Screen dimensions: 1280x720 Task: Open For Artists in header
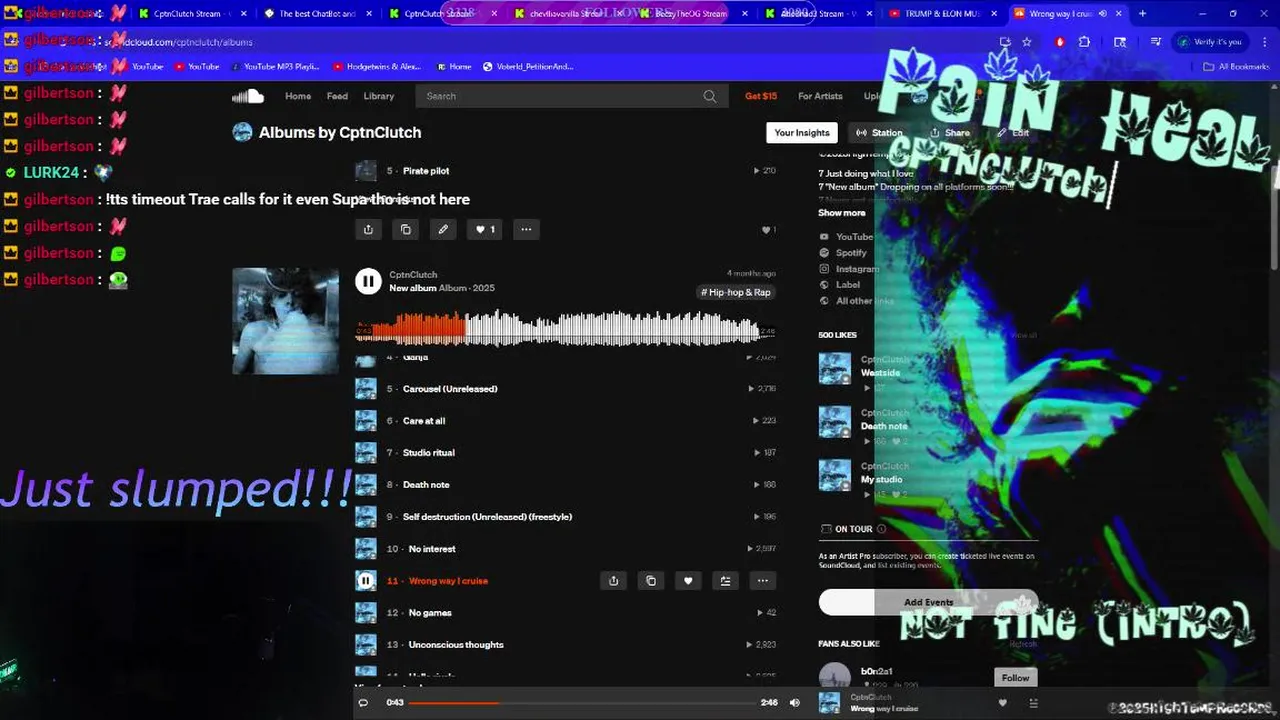(820, 96)
